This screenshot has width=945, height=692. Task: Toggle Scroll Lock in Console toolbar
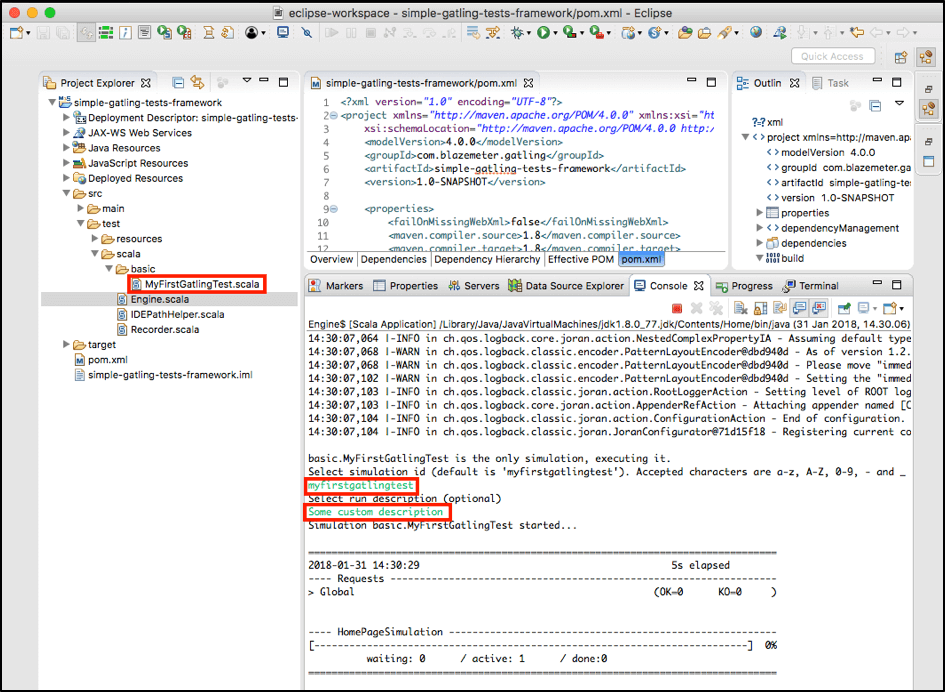tap(761, 309)
